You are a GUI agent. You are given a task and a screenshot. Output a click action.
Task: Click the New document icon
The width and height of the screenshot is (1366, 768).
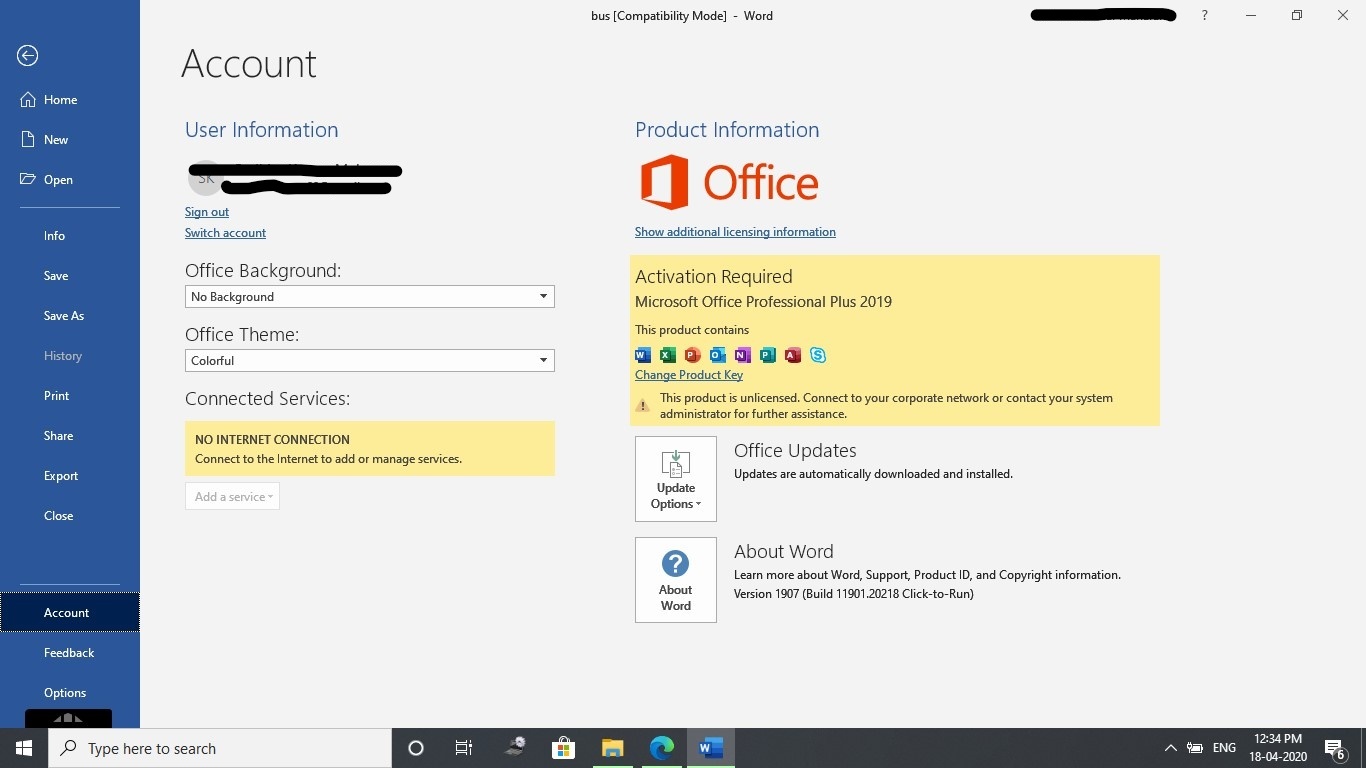pos(28,140)
